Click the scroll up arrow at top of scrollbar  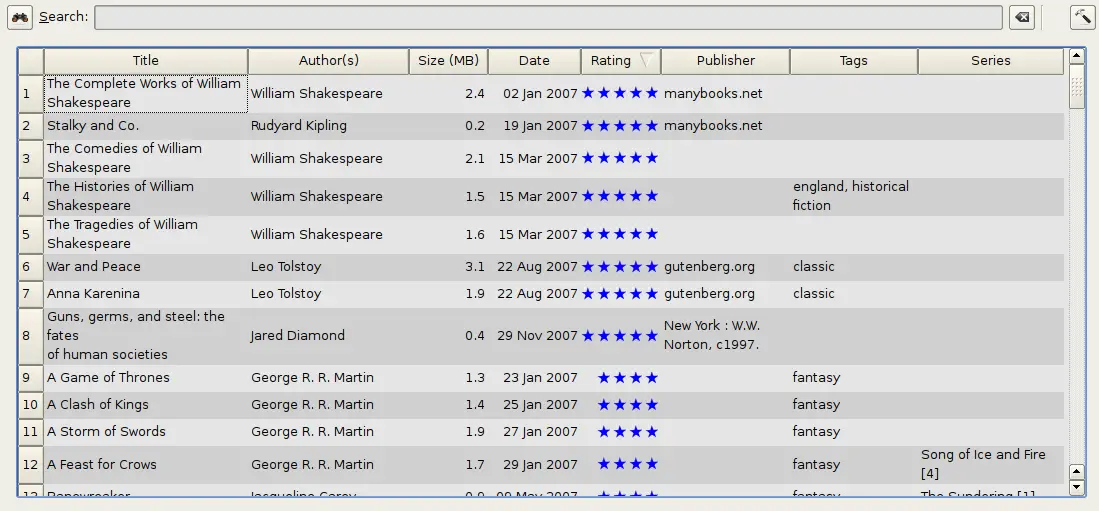click(1077, 55)
